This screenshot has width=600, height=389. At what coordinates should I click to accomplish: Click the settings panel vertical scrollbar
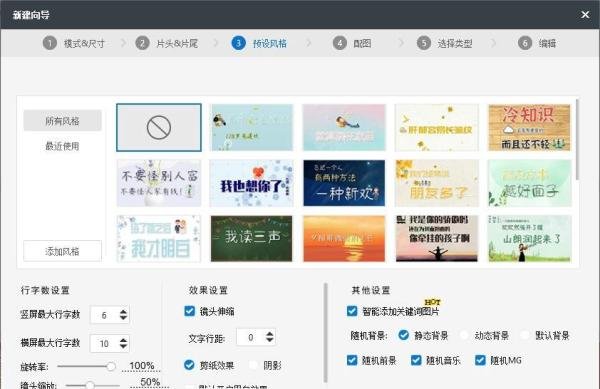(325, 332)
